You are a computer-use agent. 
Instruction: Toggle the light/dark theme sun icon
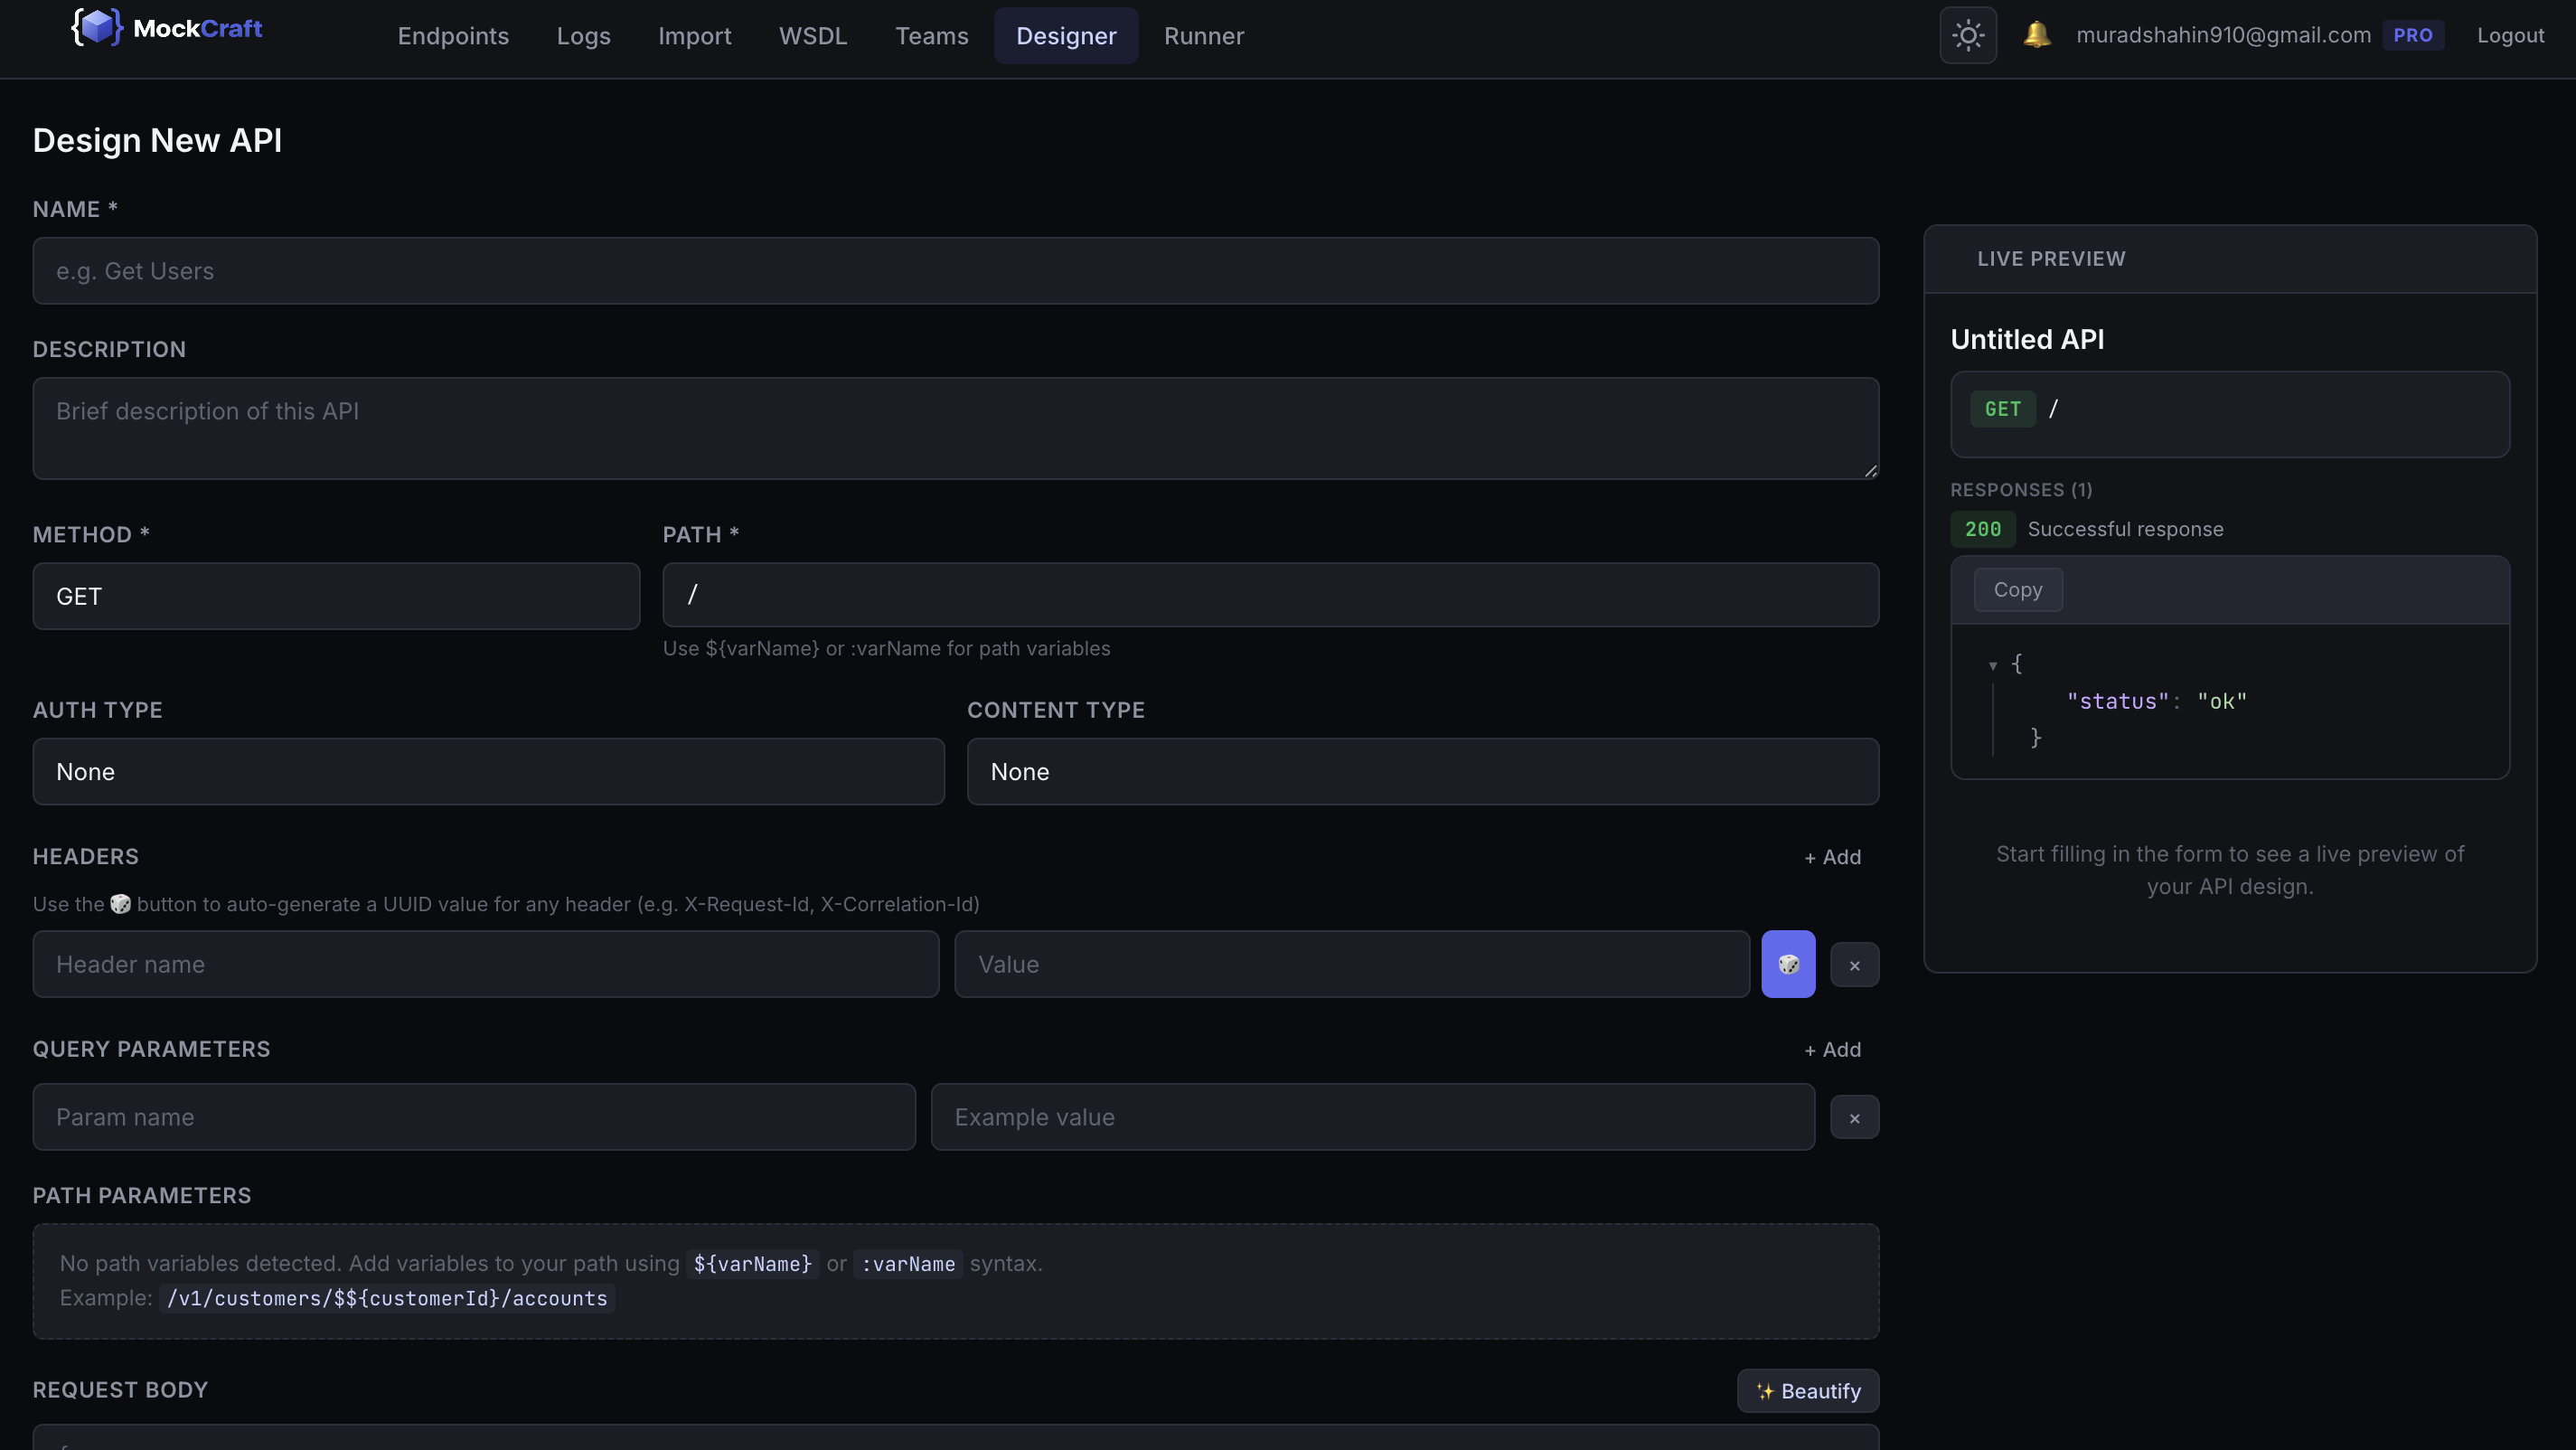[x=1967, y=36]
